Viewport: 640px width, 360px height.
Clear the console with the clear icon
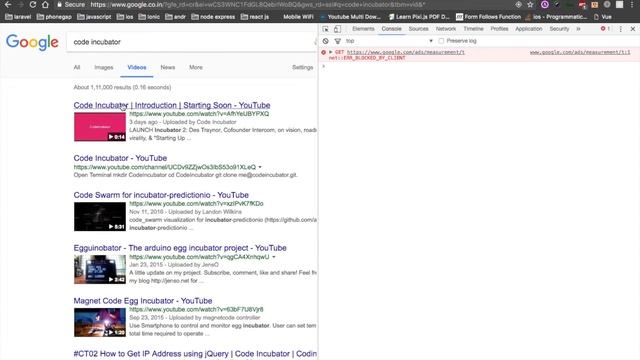click(x=325, y=41)
